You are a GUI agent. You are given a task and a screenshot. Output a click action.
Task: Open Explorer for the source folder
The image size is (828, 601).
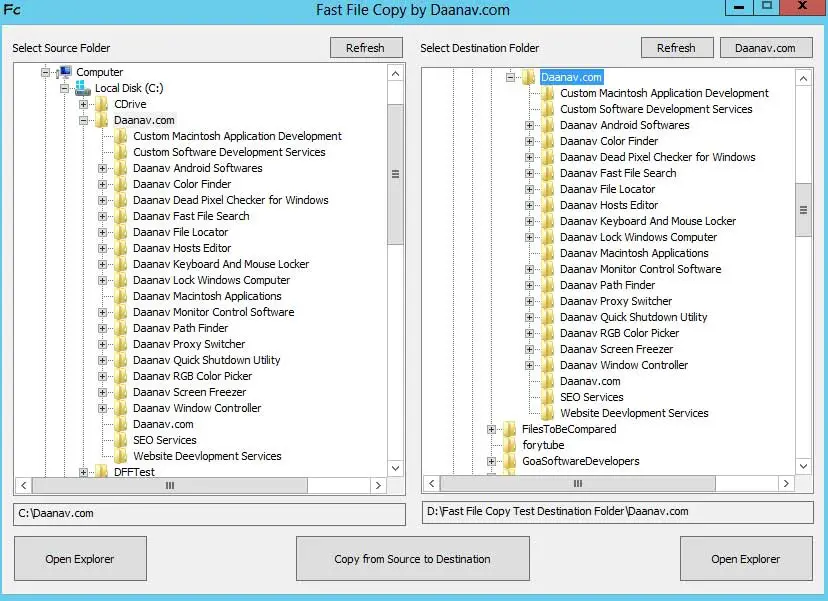(80, 559)
